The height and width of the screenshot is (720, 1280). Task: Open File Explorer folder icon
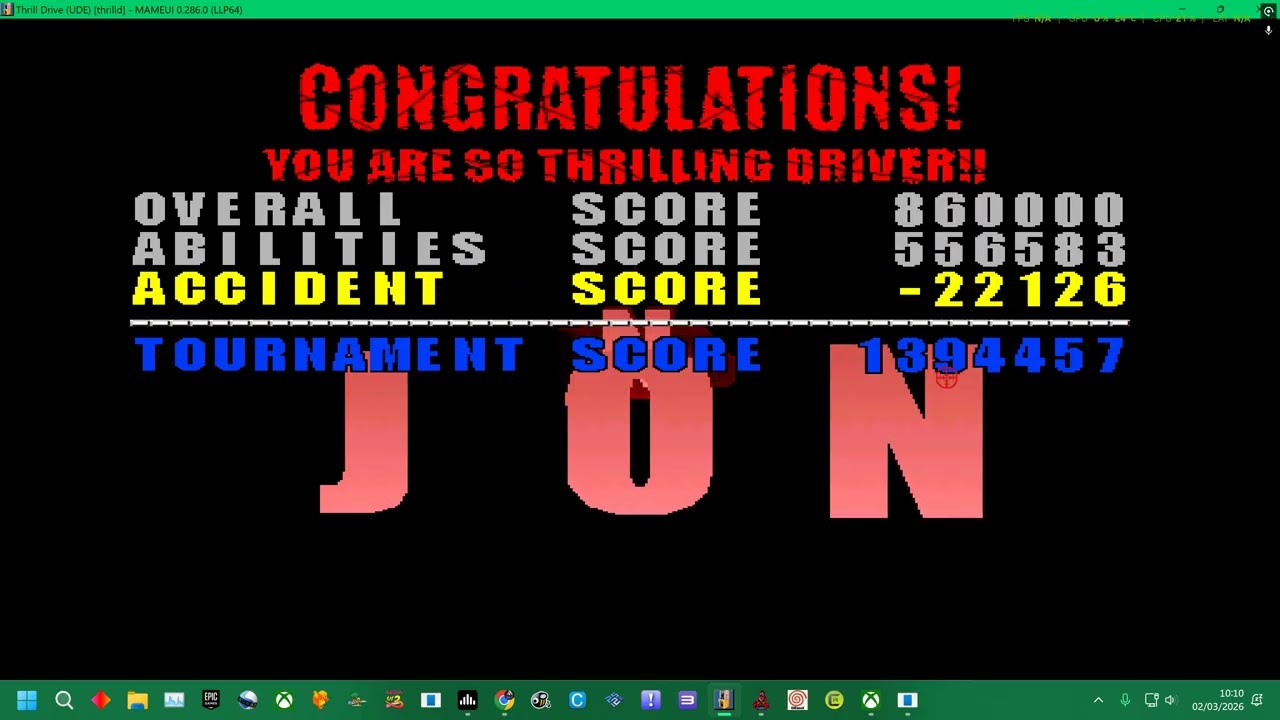(137, 700)
